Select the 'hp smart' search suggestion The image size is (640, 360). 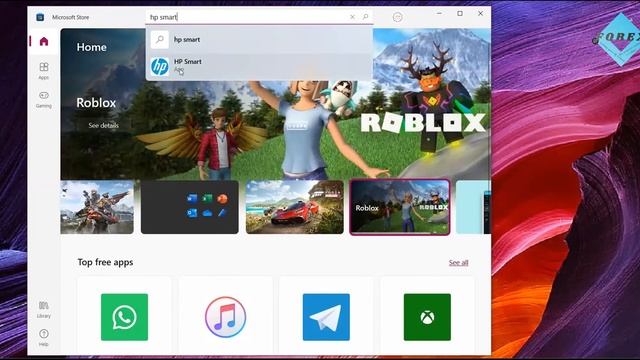[x=259, y=40]
